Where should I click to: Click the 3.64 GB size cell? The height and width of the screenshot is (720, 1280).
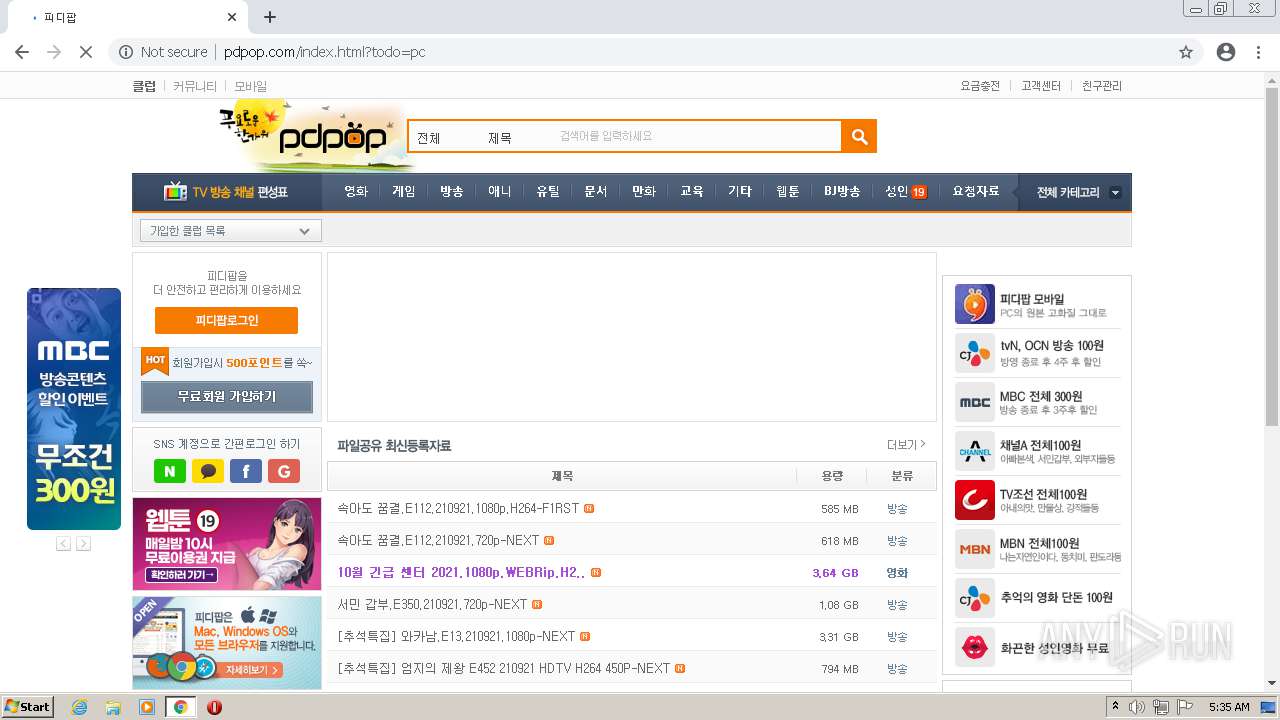click(x=835, y=573)
